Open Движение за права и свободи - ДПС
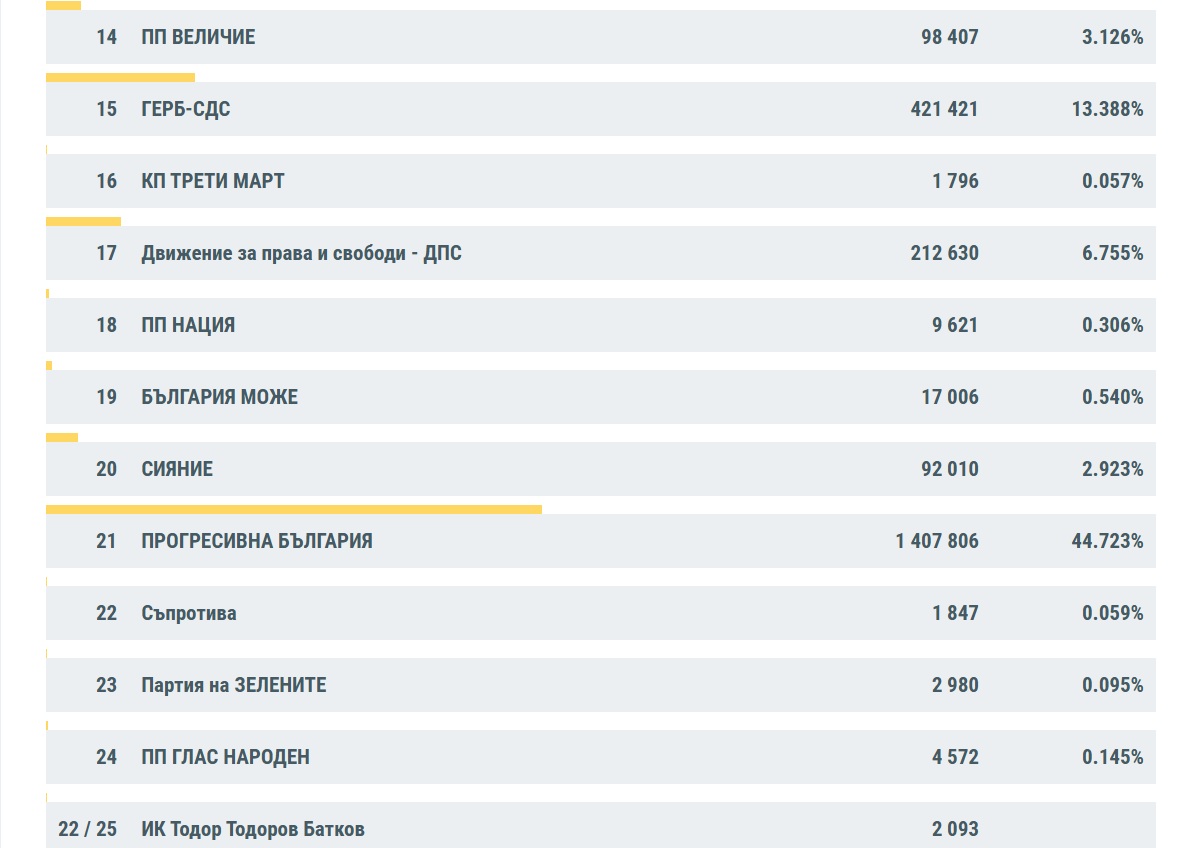Viewport: 1200px width, 848px height. (x=301, y=253)
